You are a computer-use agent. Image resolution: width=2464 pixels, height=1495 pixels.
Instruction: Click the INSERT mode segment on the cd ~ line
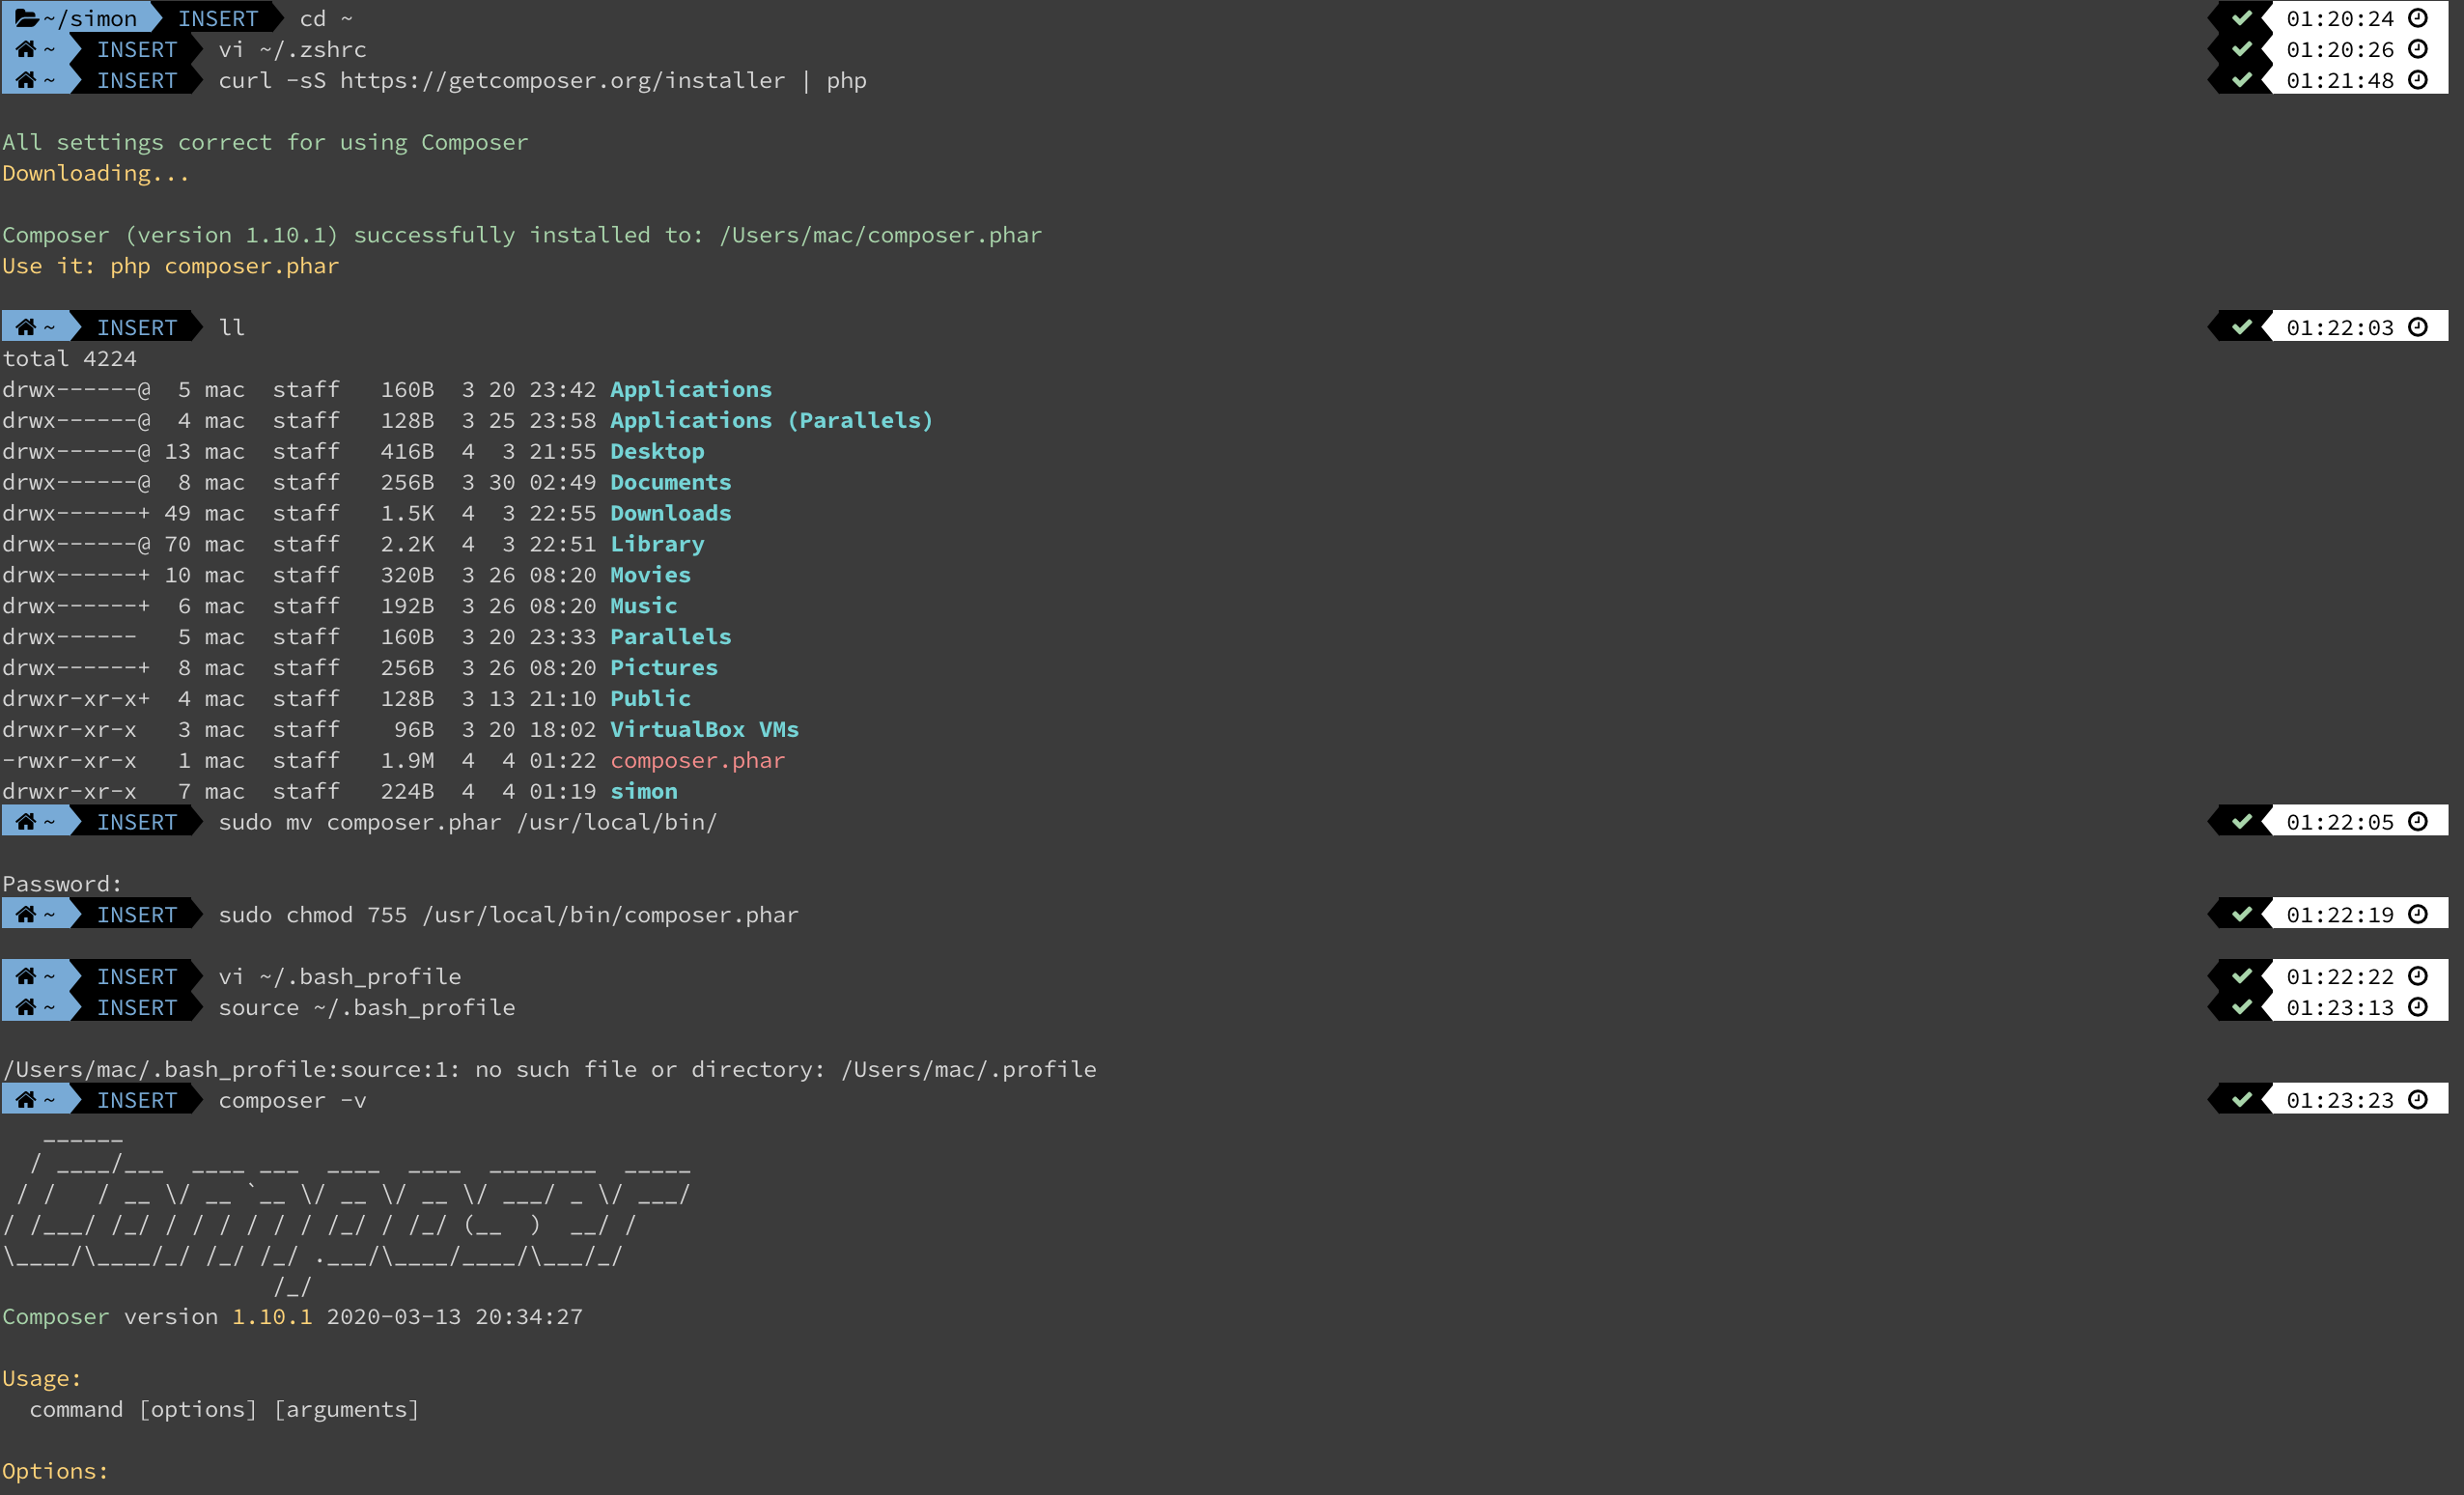pyautogui.click(x=217, y=18)
